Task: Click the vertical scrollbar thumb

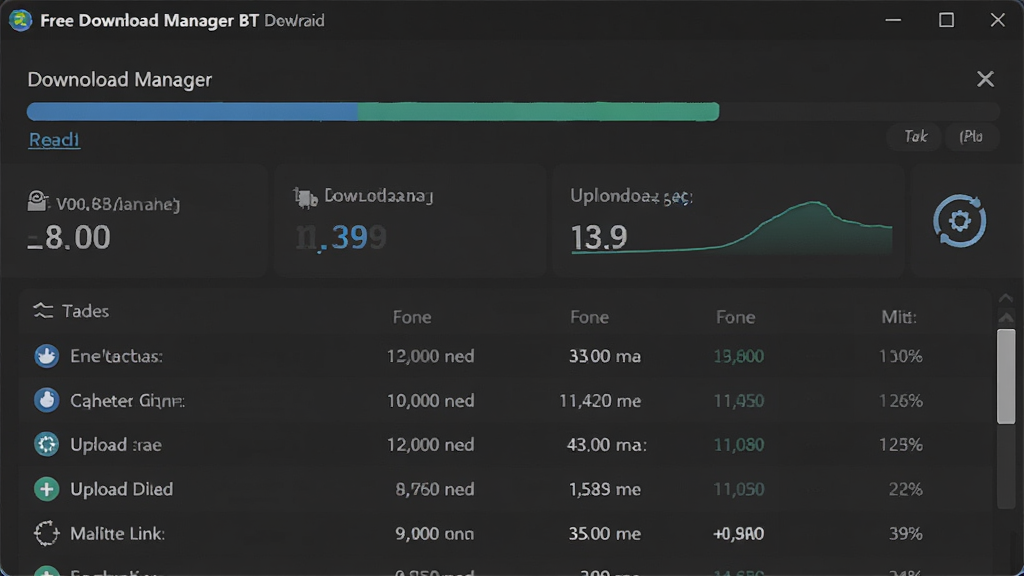Action: click(1006, 376)
